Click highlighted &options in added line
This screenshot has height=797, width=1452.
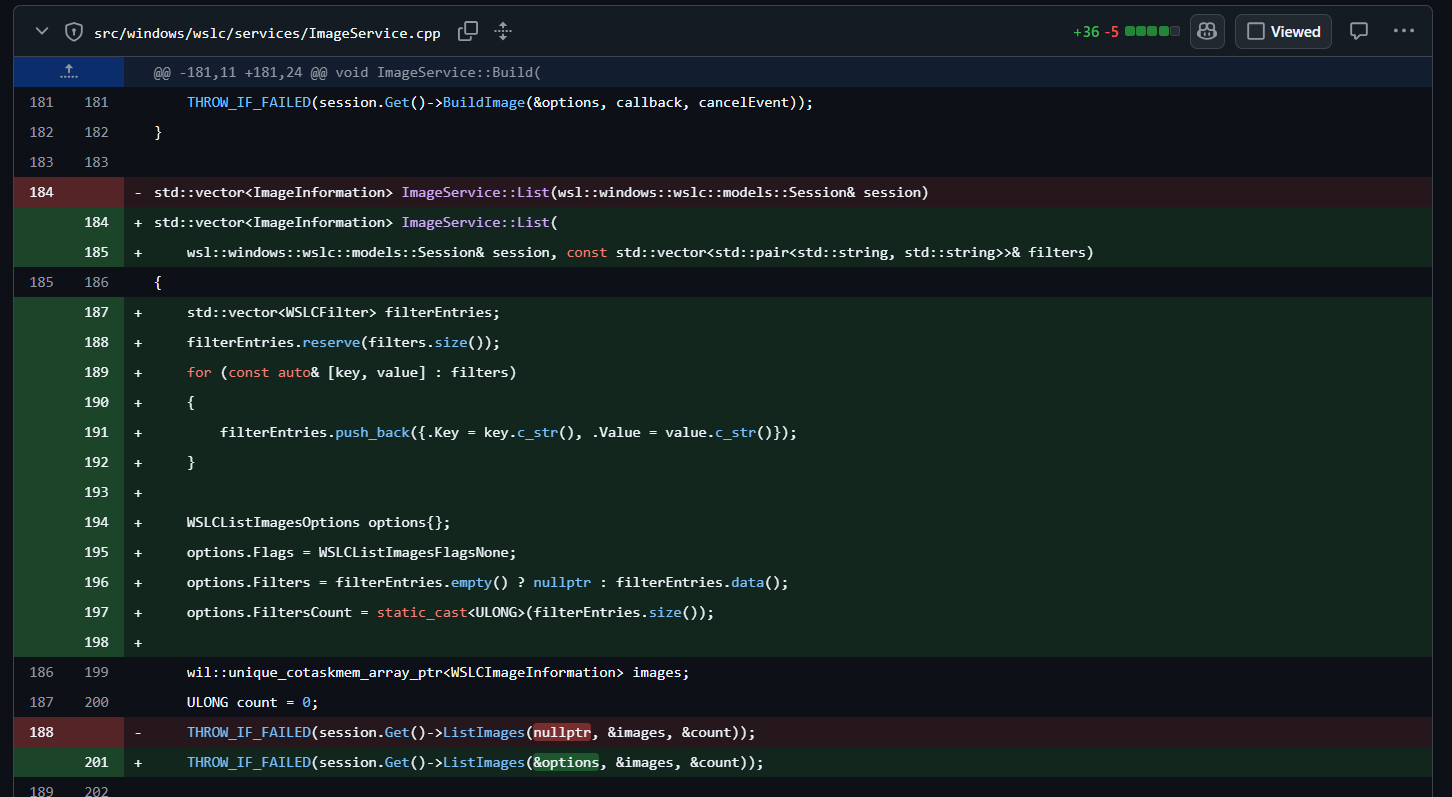(x=566, y=762)
